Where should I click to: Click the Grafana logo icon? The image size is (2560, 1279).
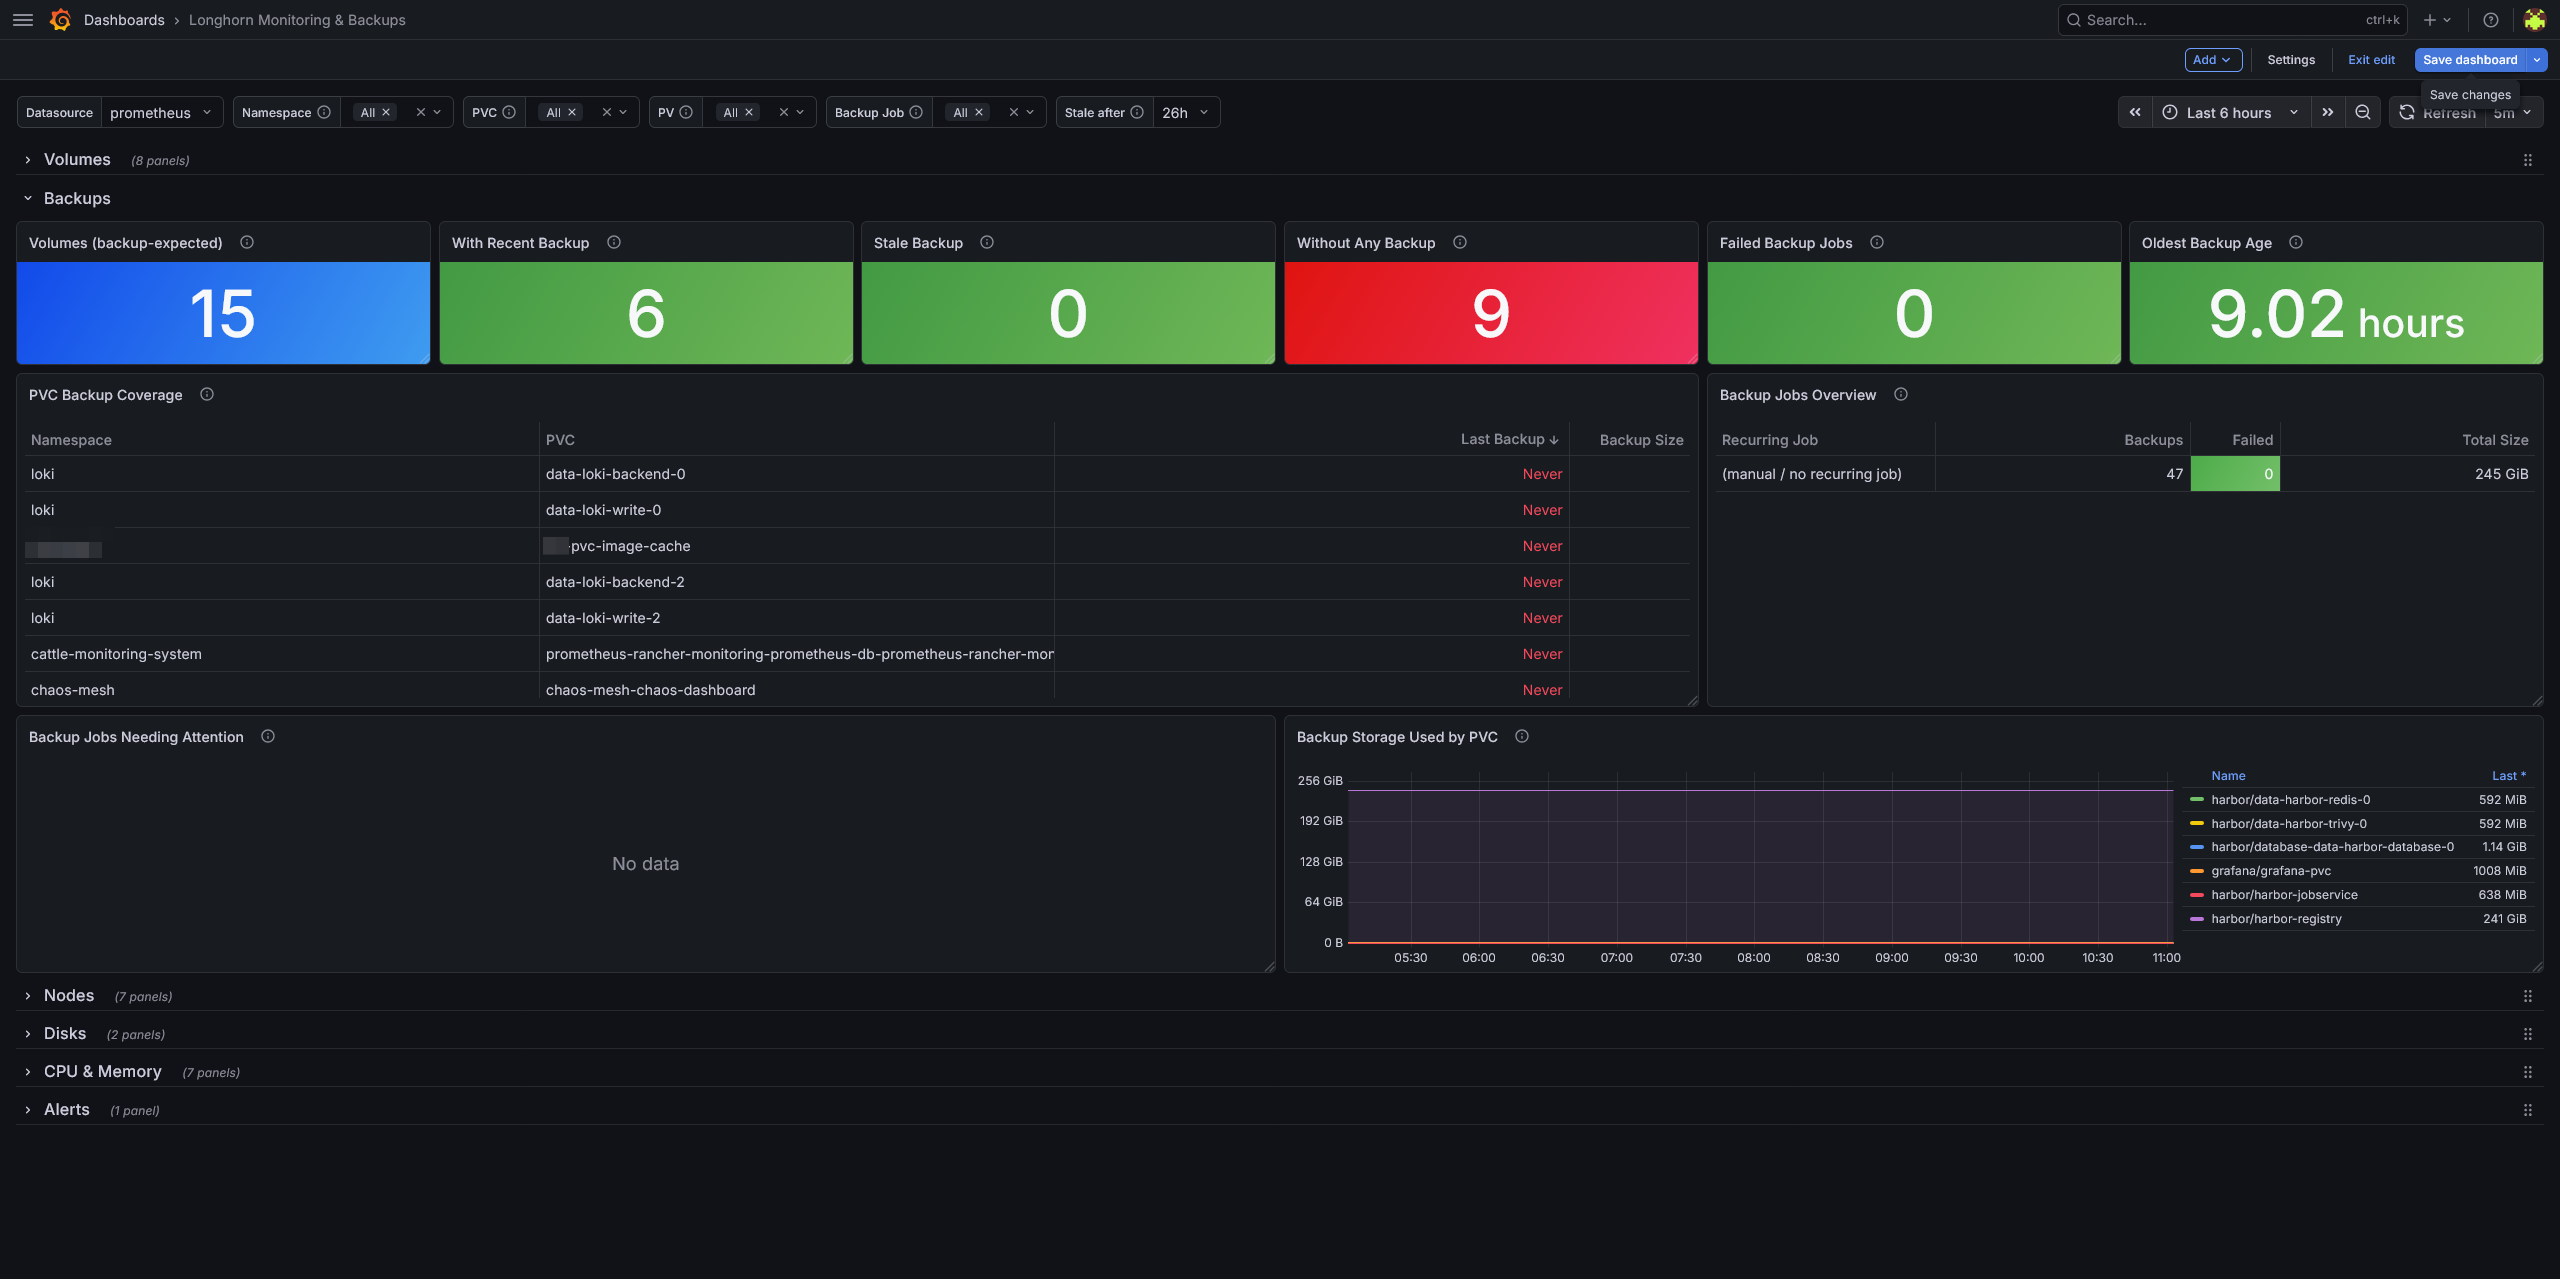tap(60, 20)
